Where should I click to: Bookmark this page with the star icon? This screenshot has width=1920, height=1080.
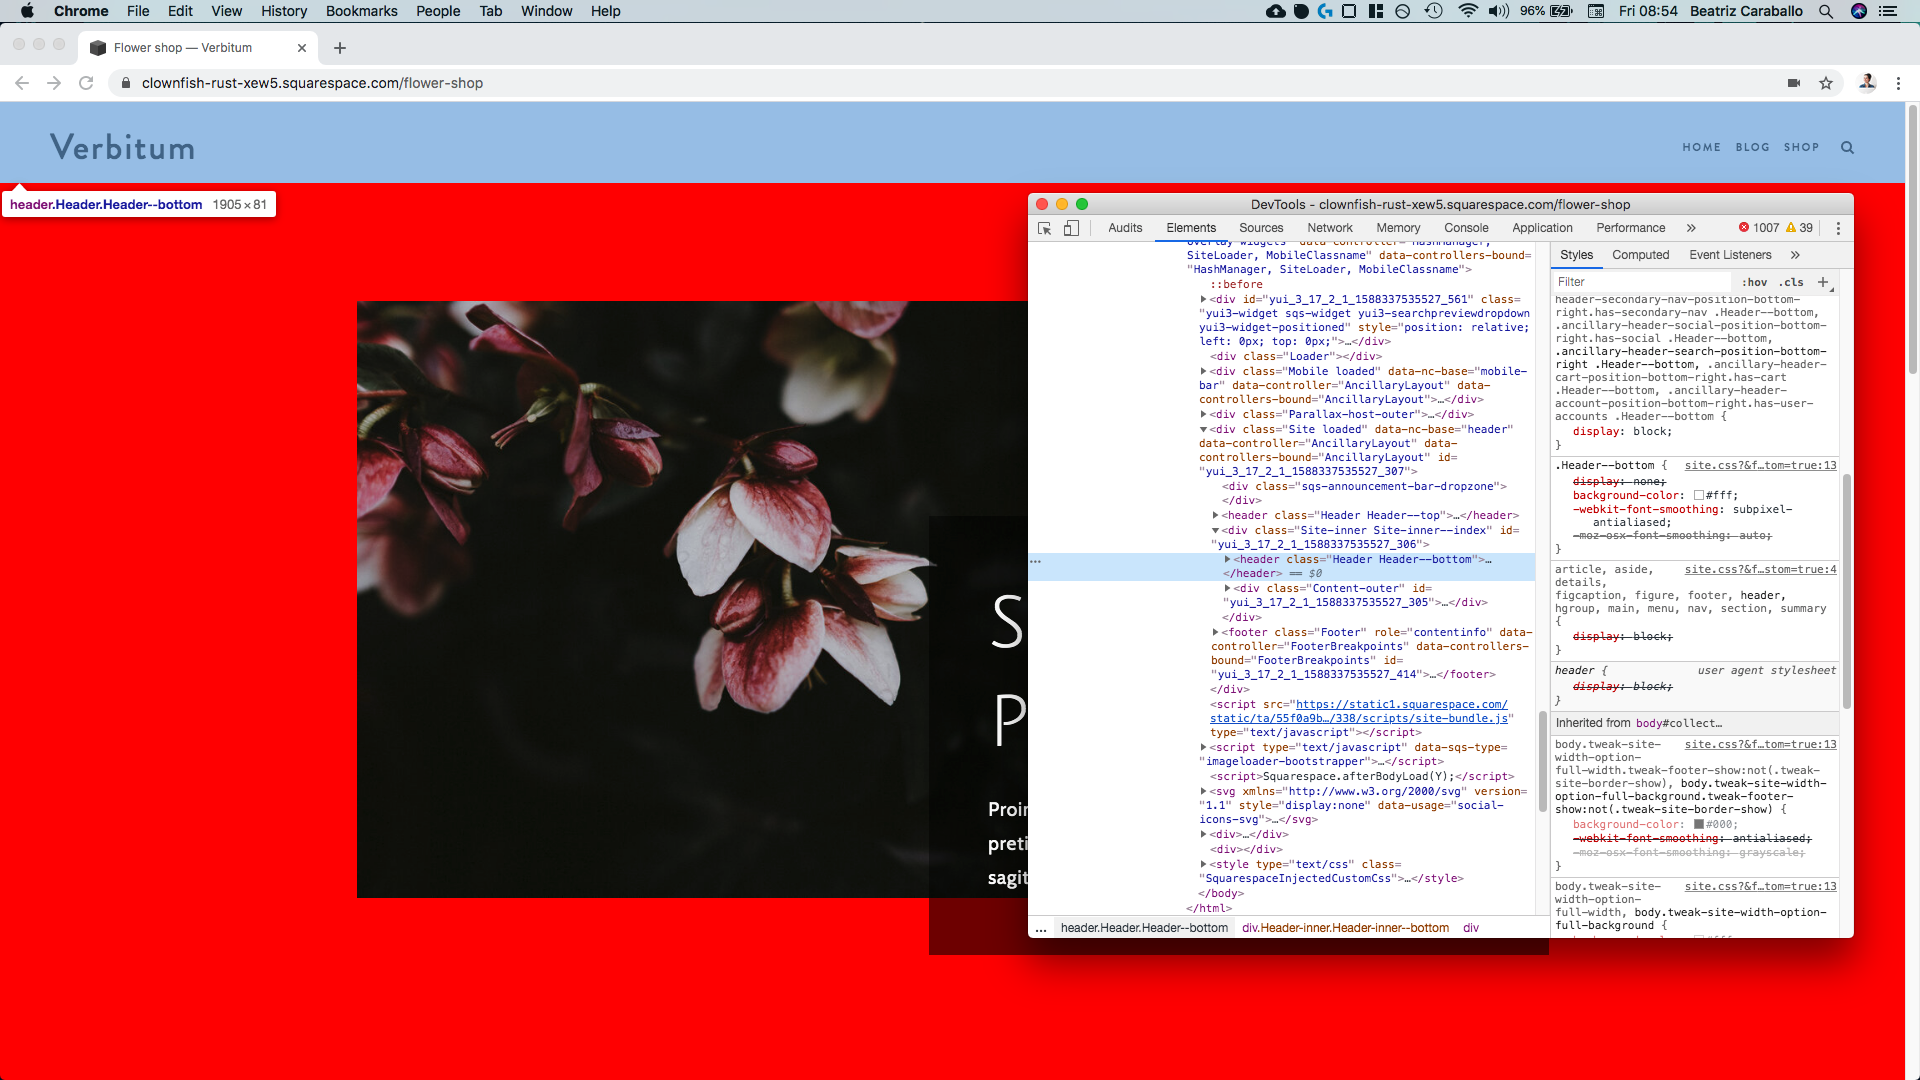click(1826, 83)
